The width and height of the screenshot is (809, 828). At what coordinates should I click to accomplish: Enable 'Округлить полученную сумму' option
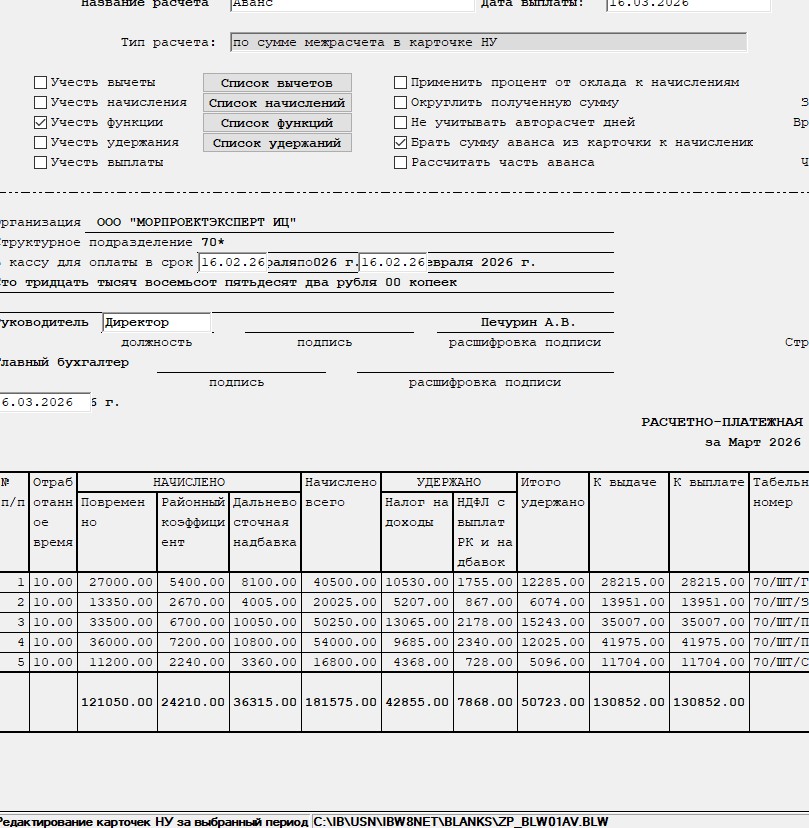(401, 103)
